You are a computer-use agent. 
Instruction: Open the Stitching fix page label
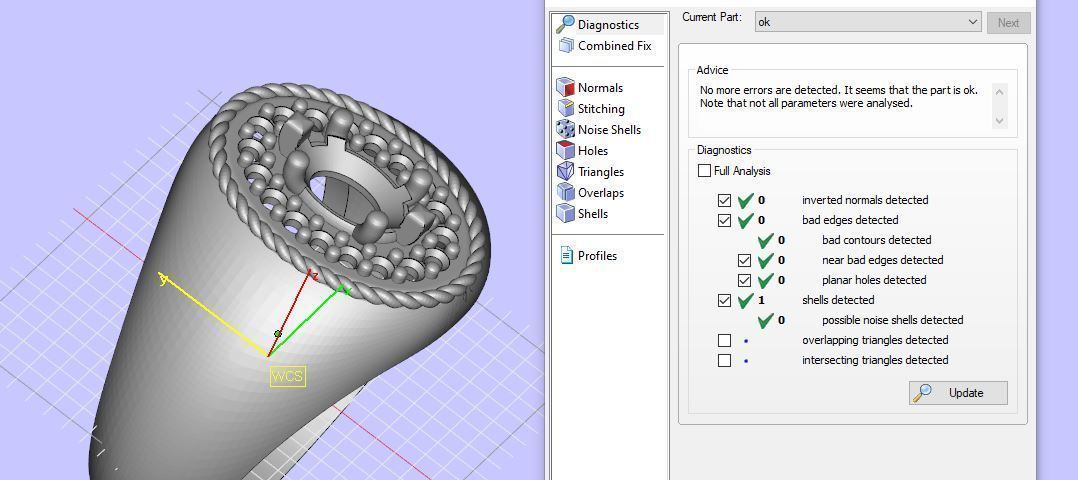click(601, 109)
